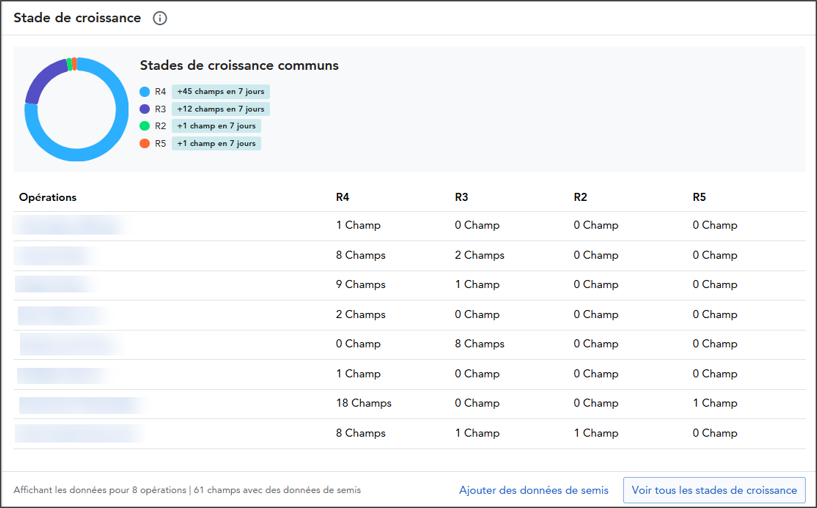Click the R5 column header
Screen dimensions: 817x508
[699, 197]
